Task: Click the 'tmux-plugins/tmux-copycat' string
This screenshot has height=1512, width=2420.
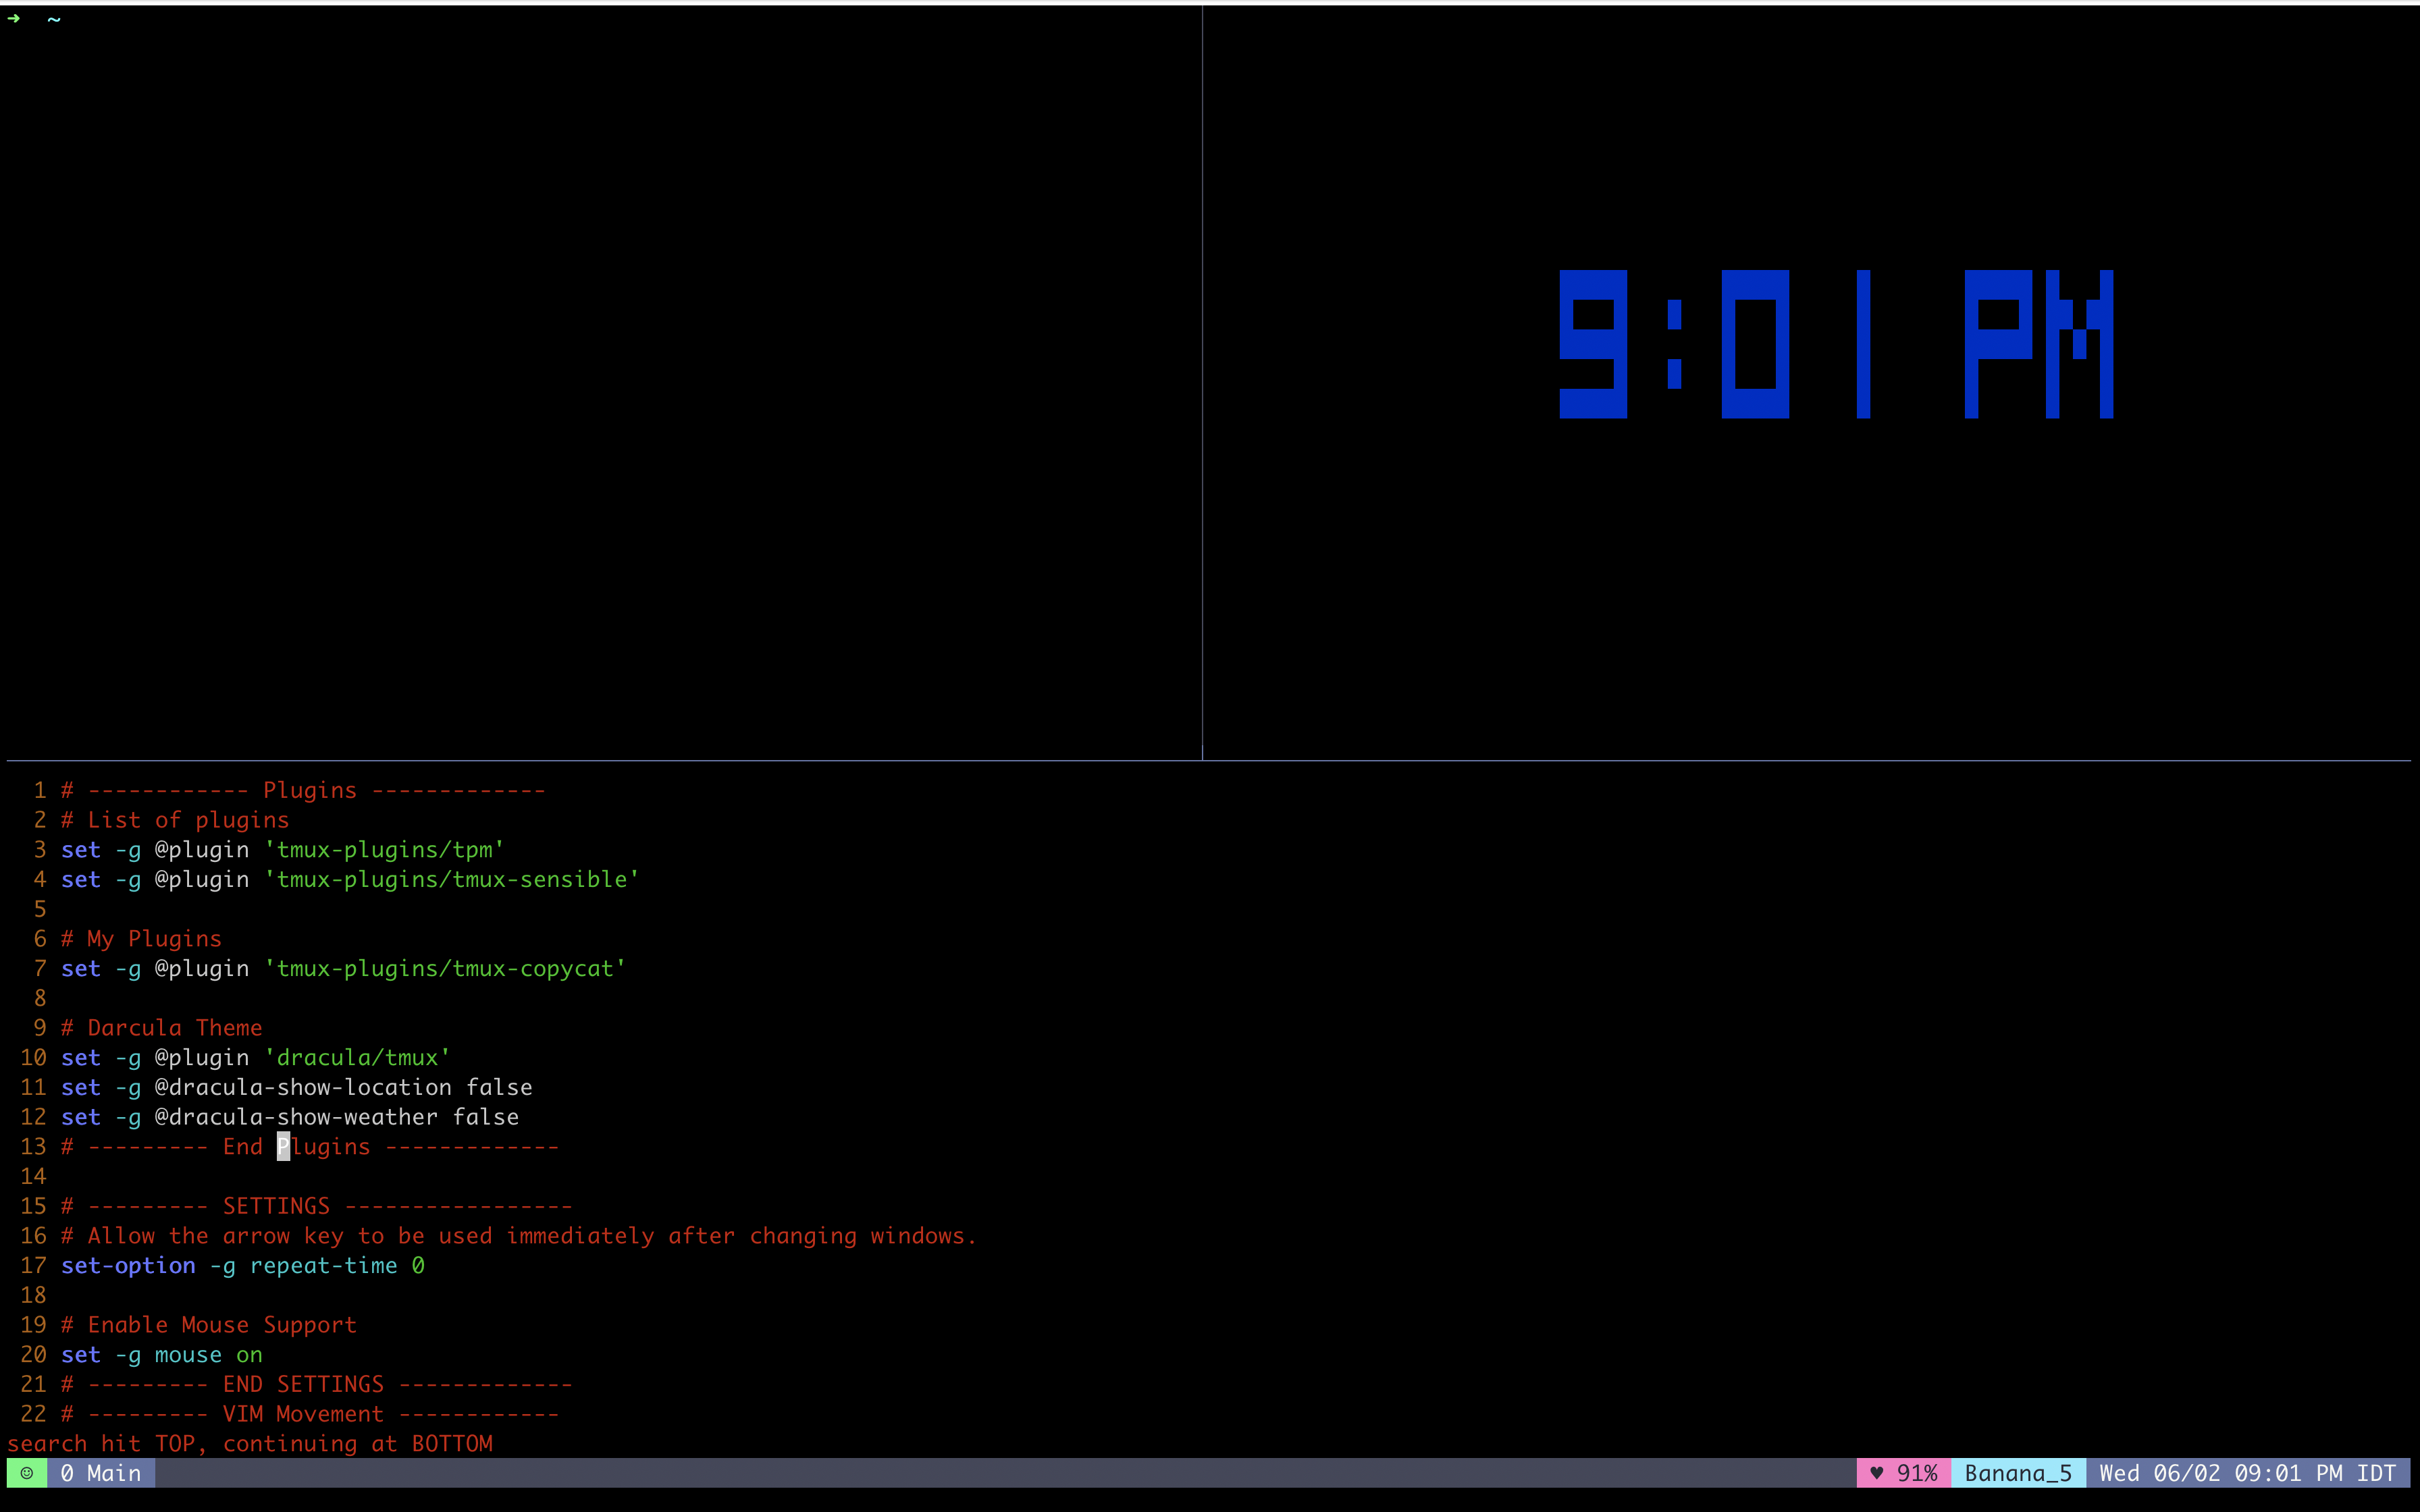Action: 445,968
